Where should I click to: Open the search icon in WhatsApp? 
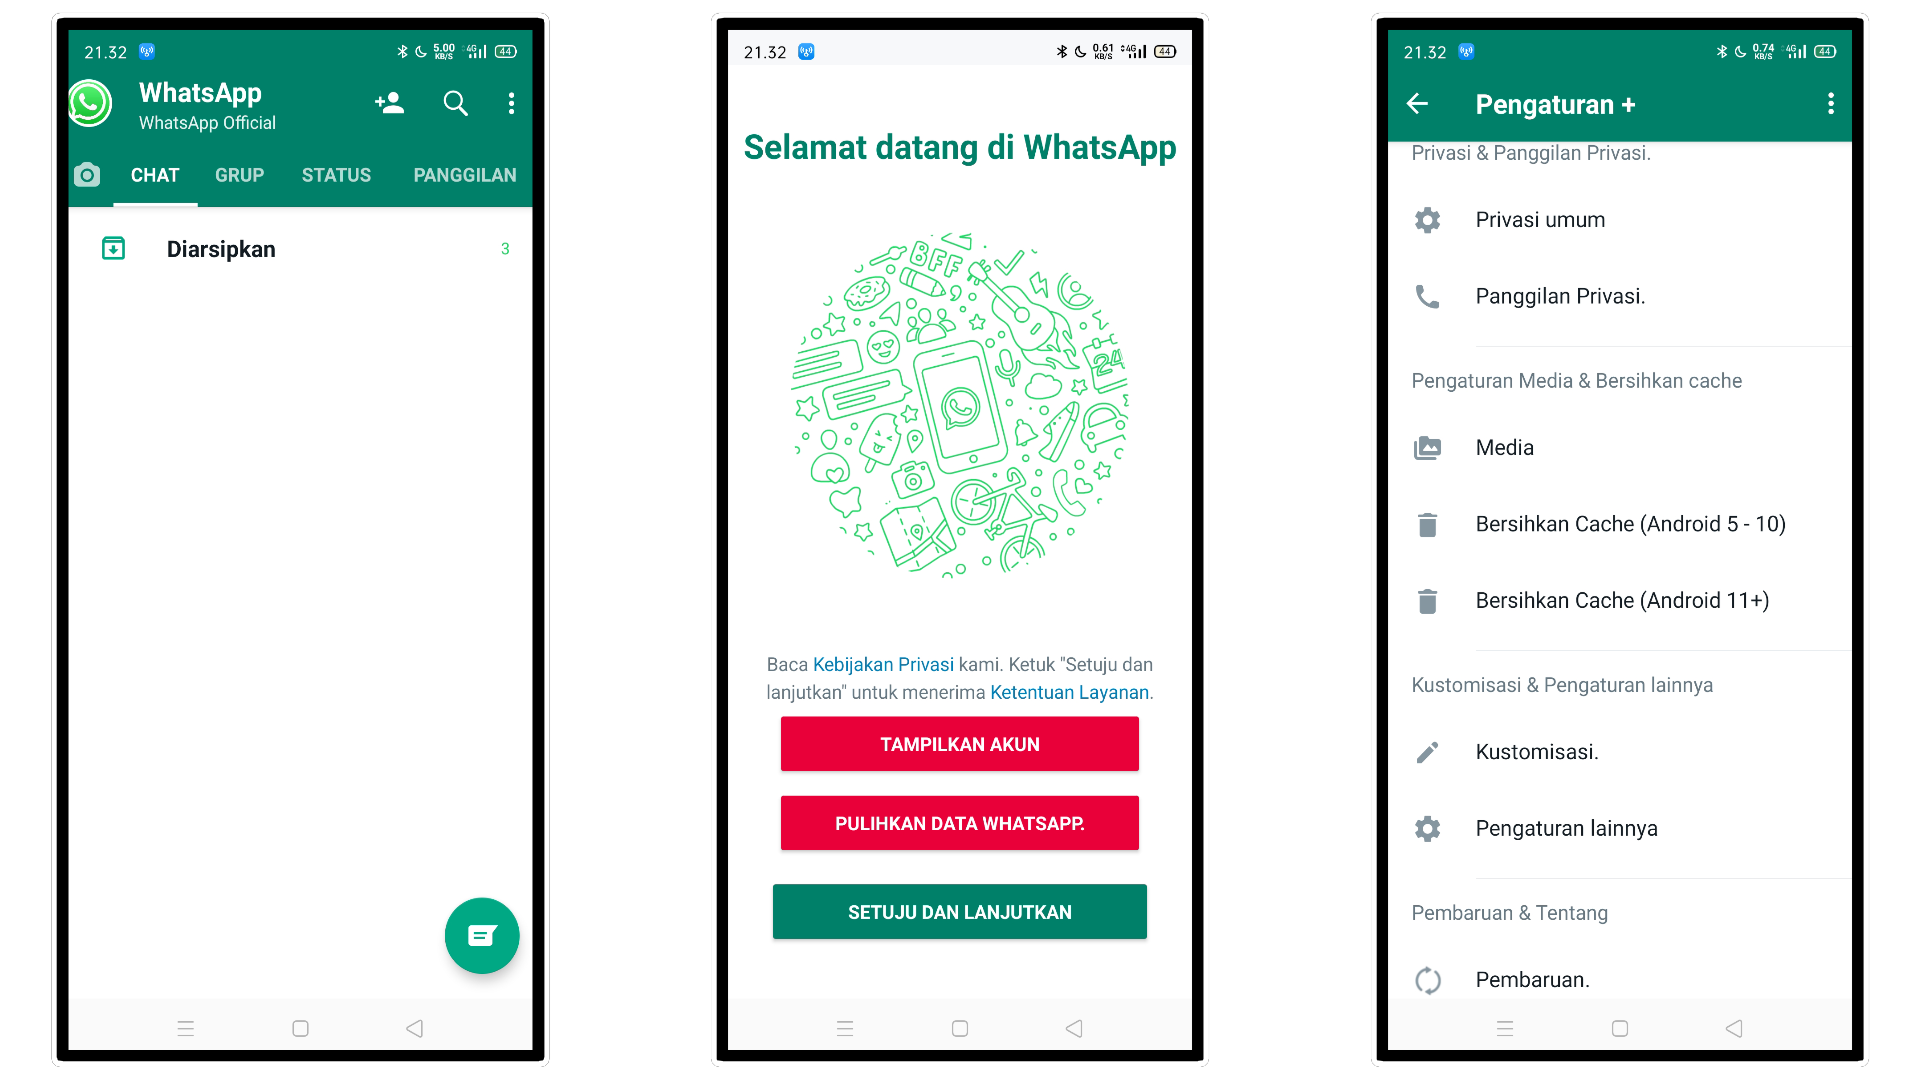point(455,103)
